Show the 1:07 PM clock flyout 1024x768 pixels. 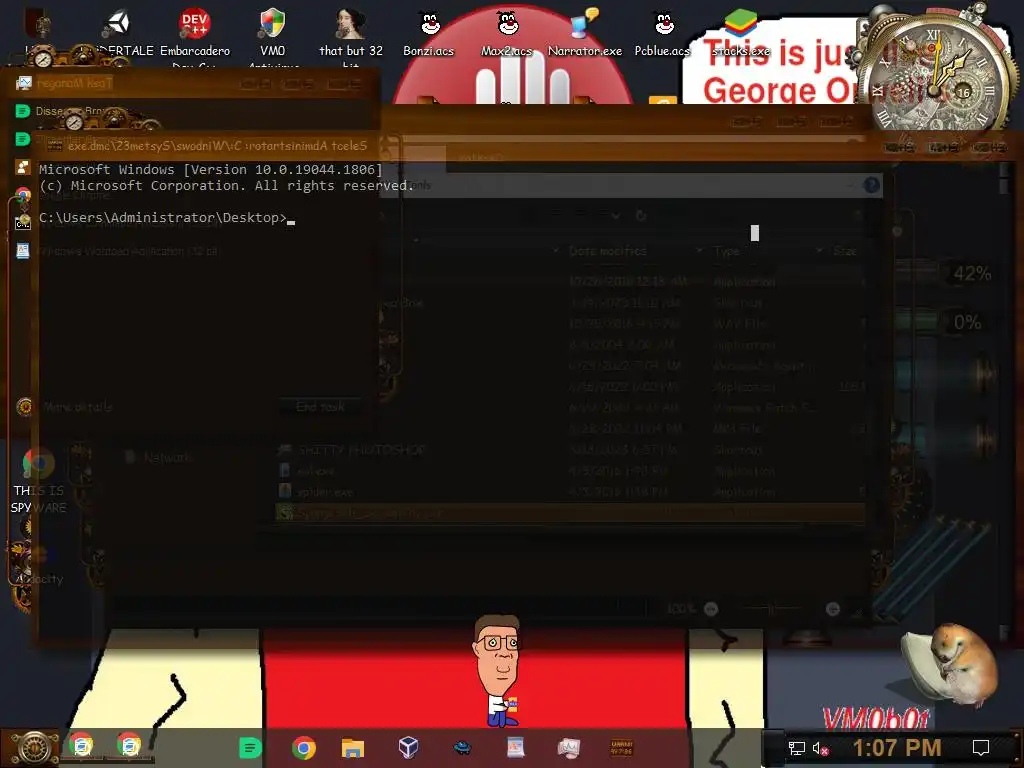tap(897, 747)
